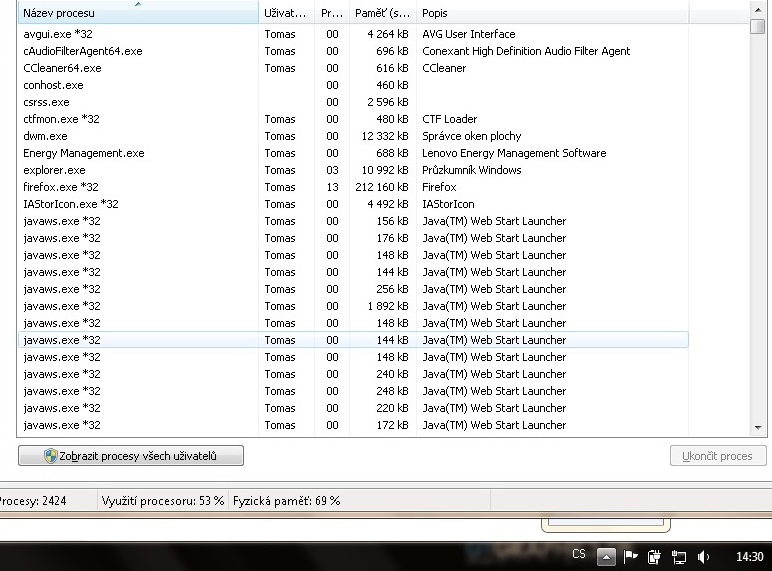Sort by Uživat... column header
This screenshot has height=571, width=772.
pos(287,13)
